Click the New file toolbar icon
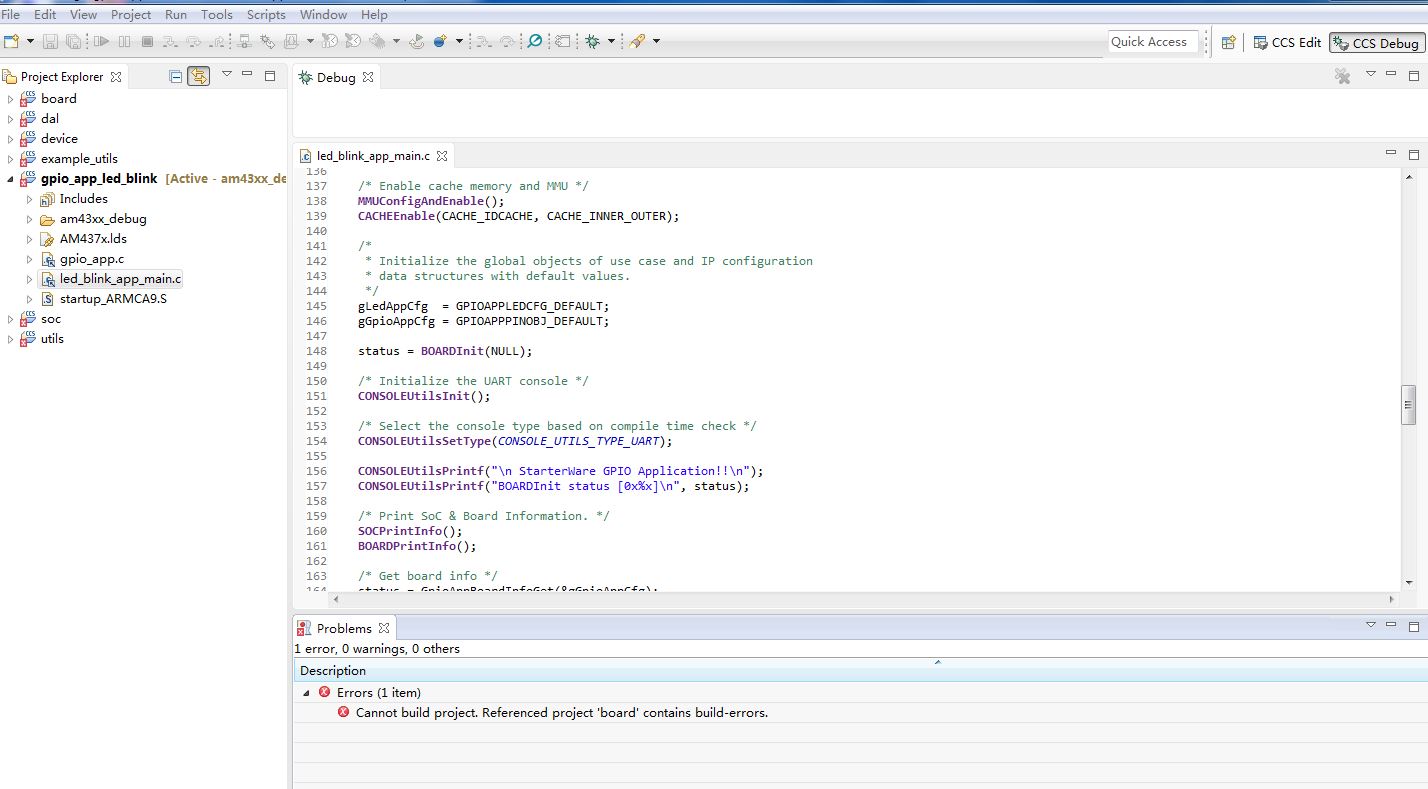Viewport: 1428px width, 789px height. (11, 41)
